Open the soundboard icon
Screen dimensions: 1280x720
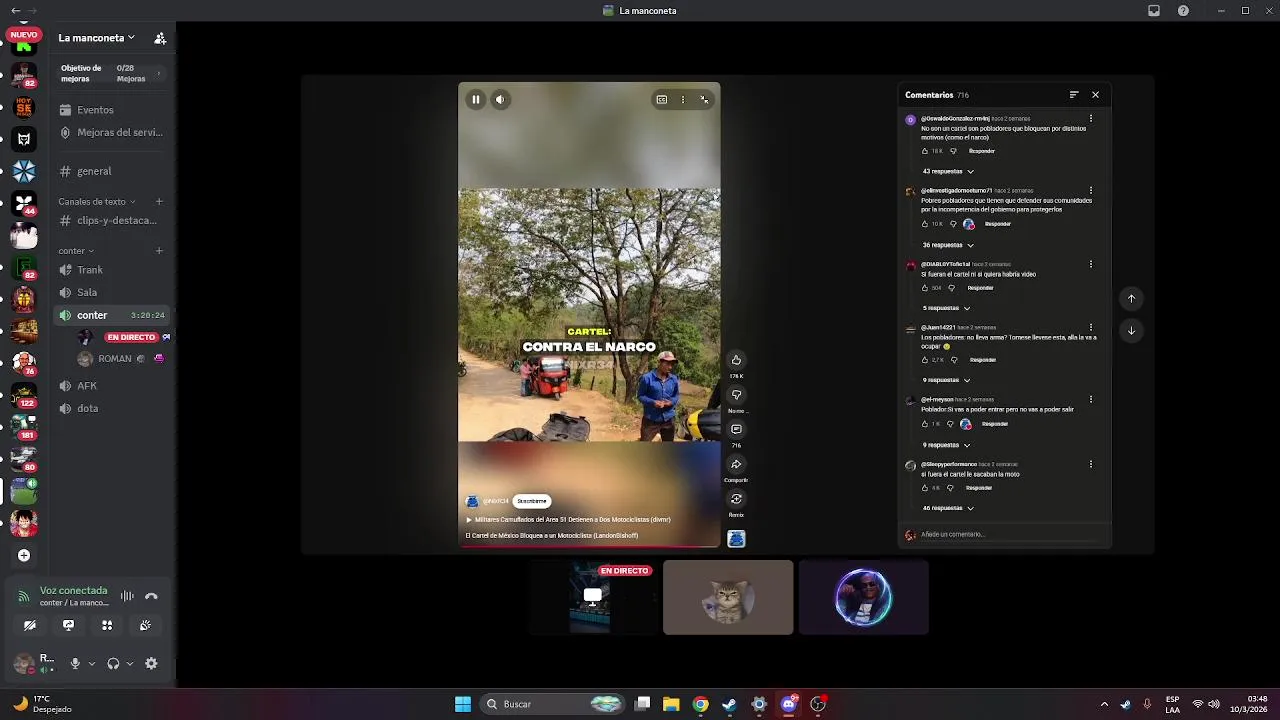(x=145, y=625)
